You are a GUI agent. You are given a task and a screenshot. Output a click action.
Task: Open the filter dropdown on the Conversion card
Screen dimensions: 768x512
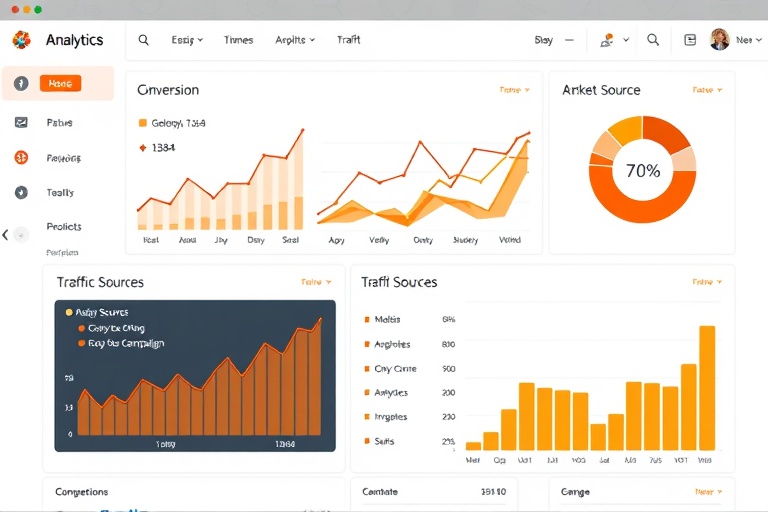(514, 90)
